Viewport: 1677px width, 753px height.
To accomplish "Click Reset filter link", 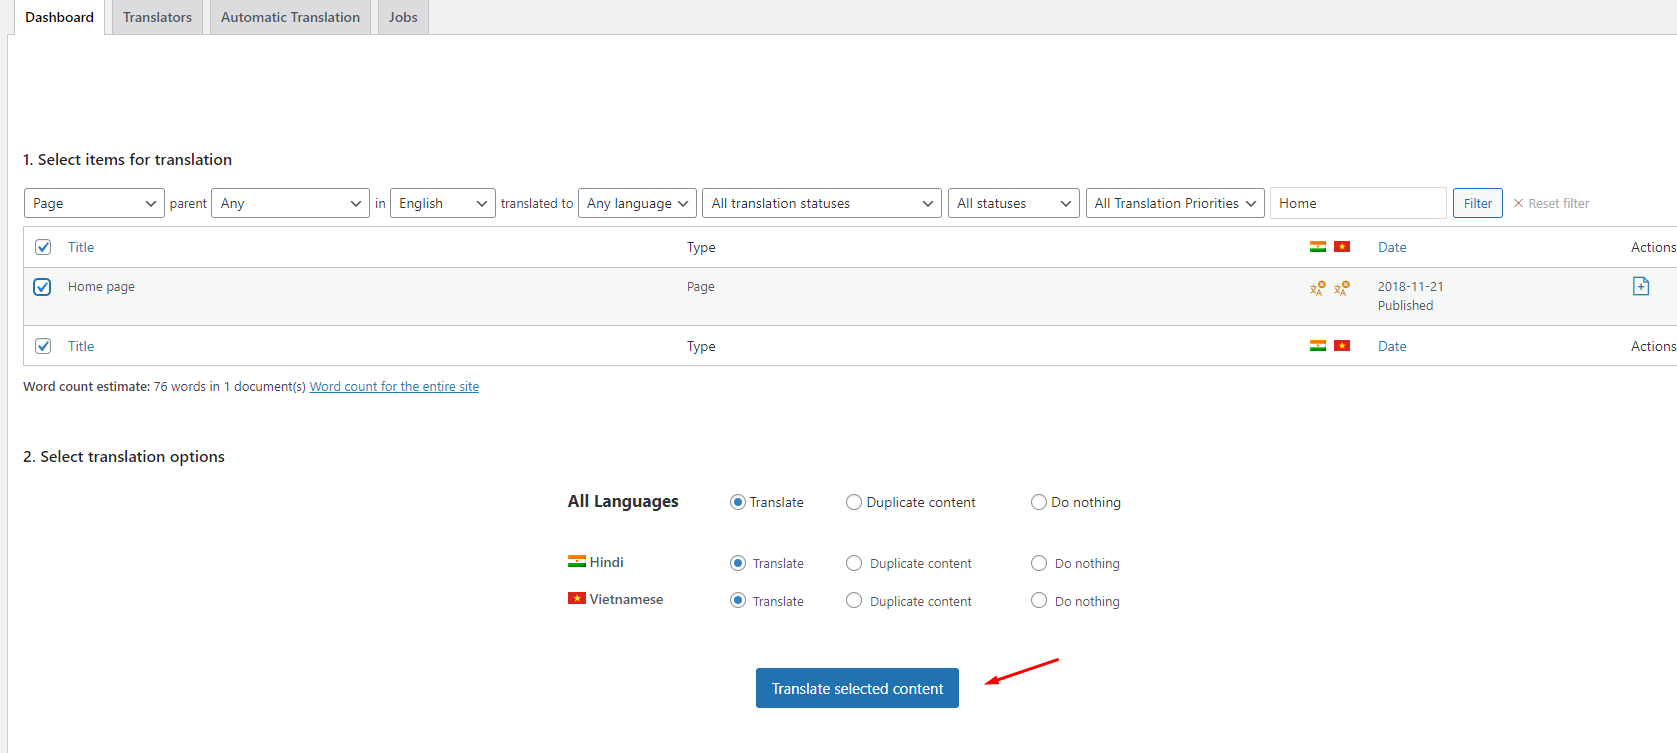I will tap(1551, 203).
